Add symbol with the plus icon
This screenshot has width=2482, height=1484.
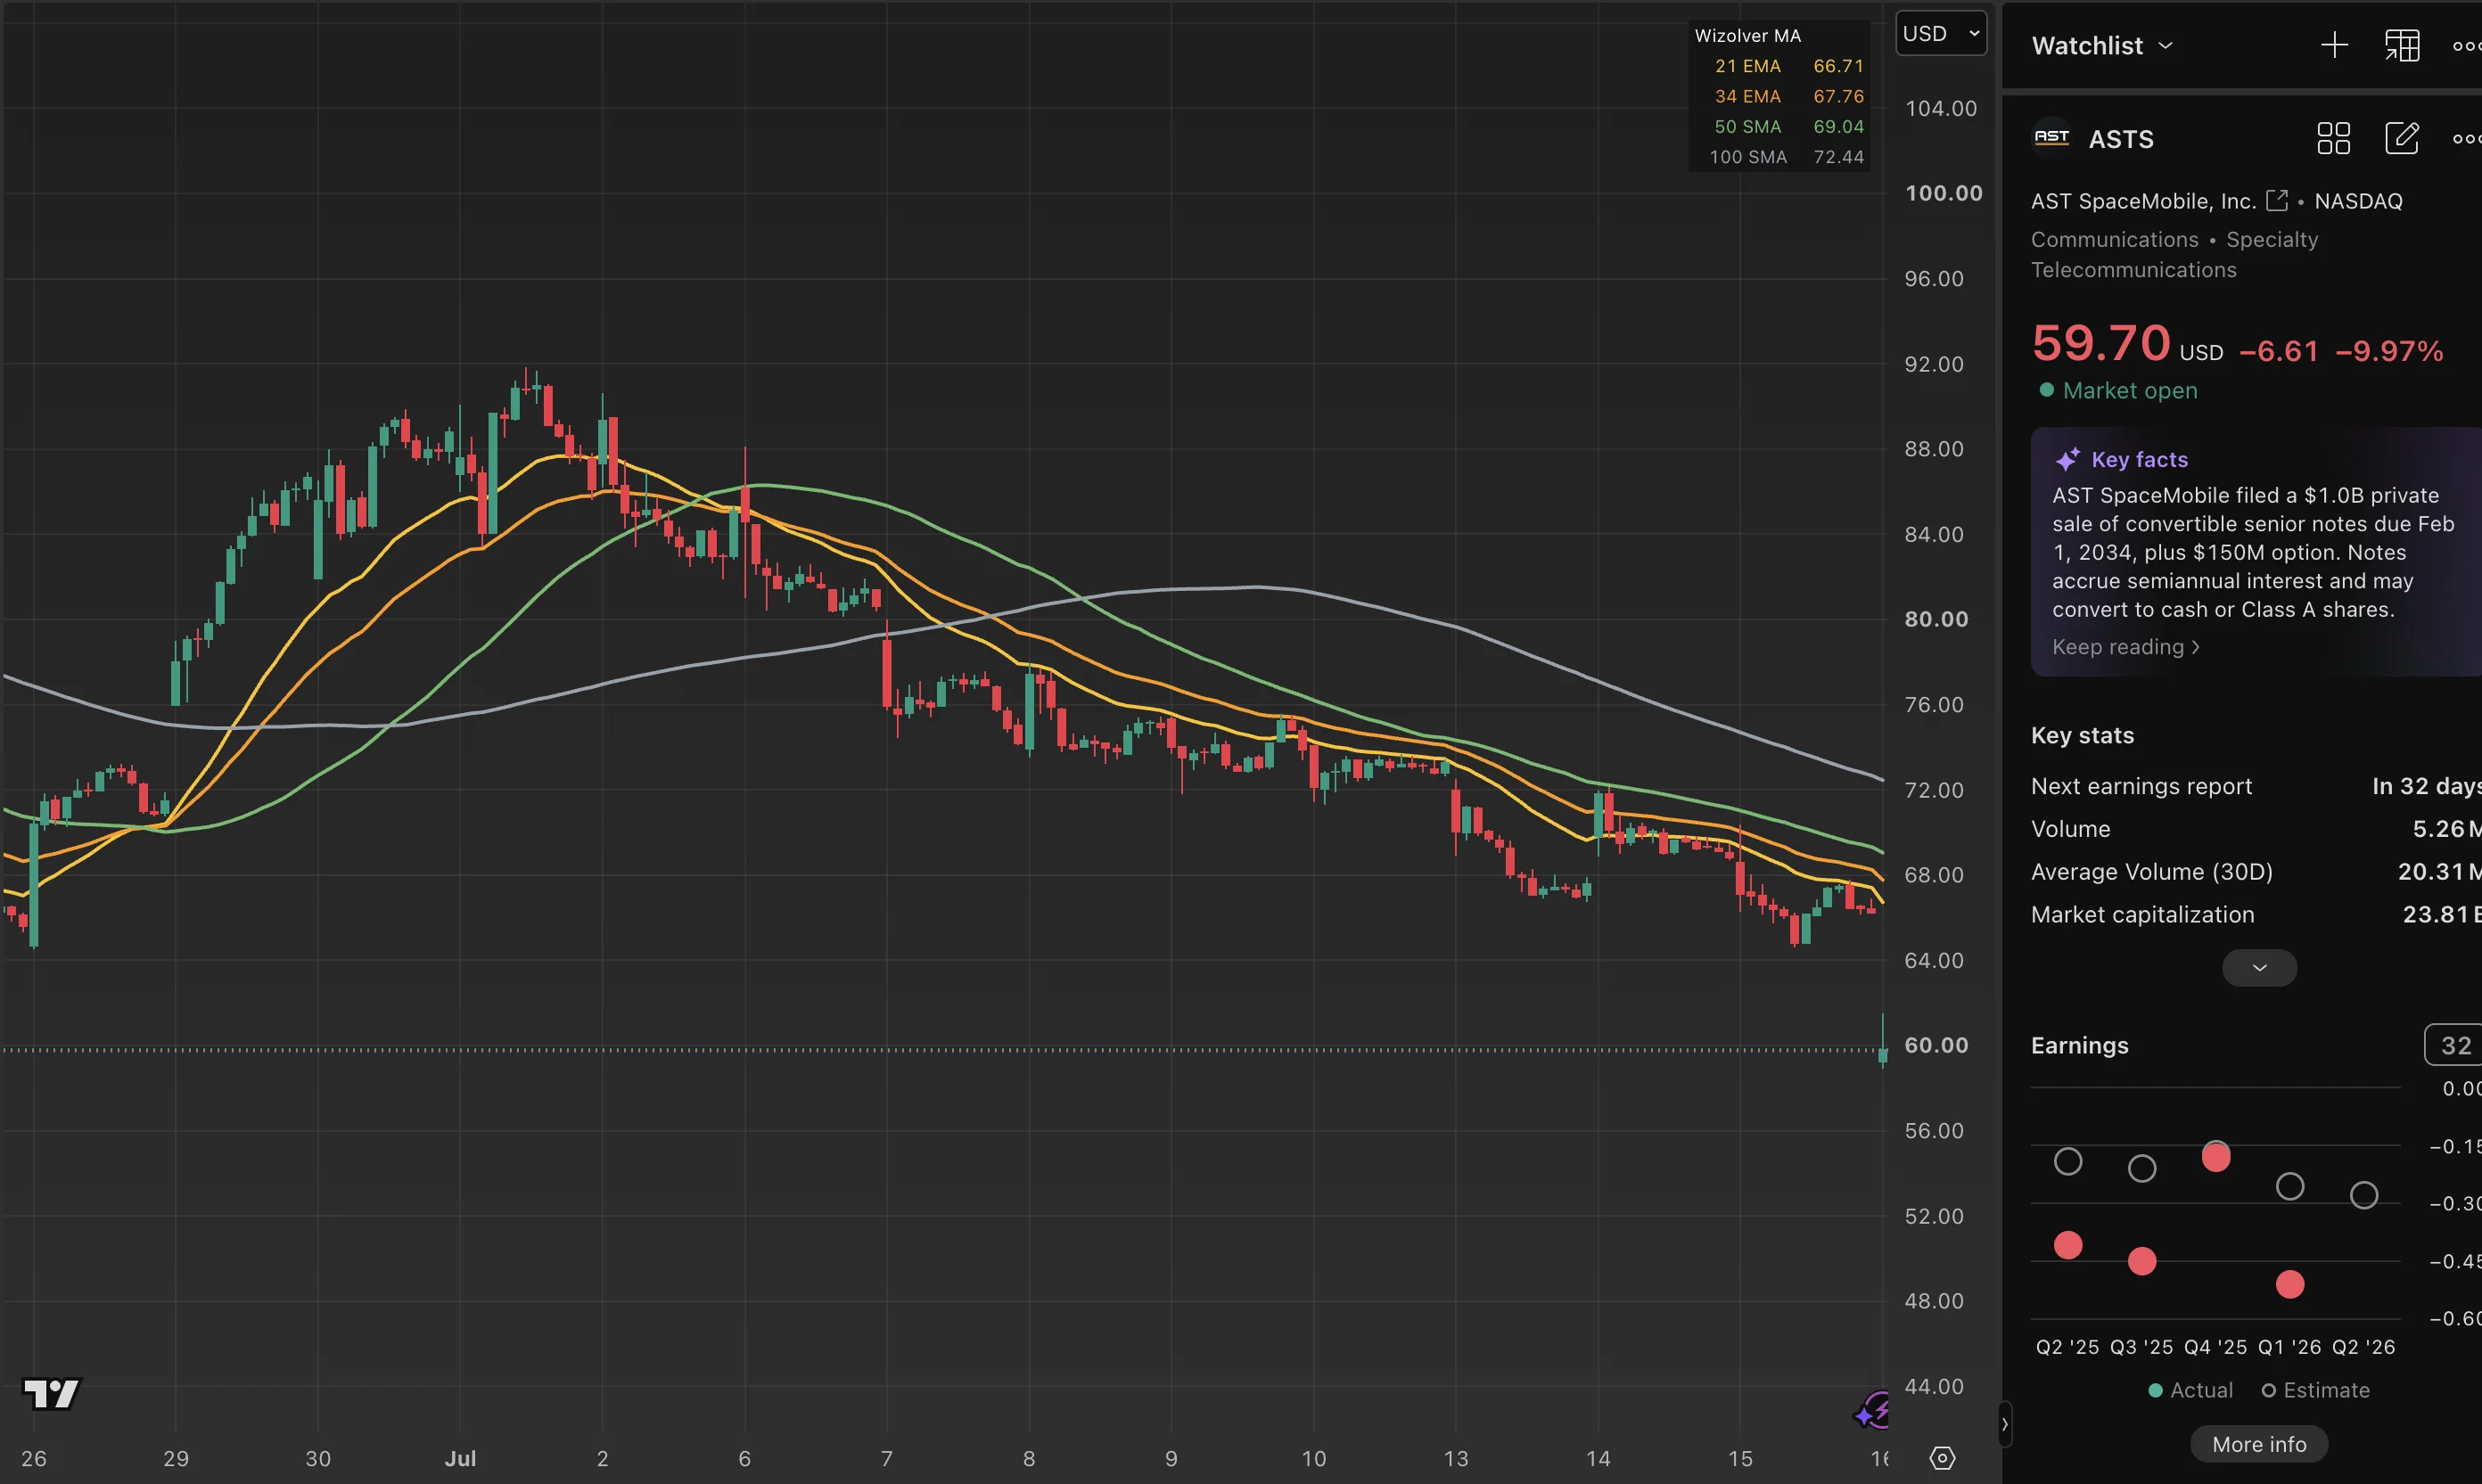click(2334, 45)
